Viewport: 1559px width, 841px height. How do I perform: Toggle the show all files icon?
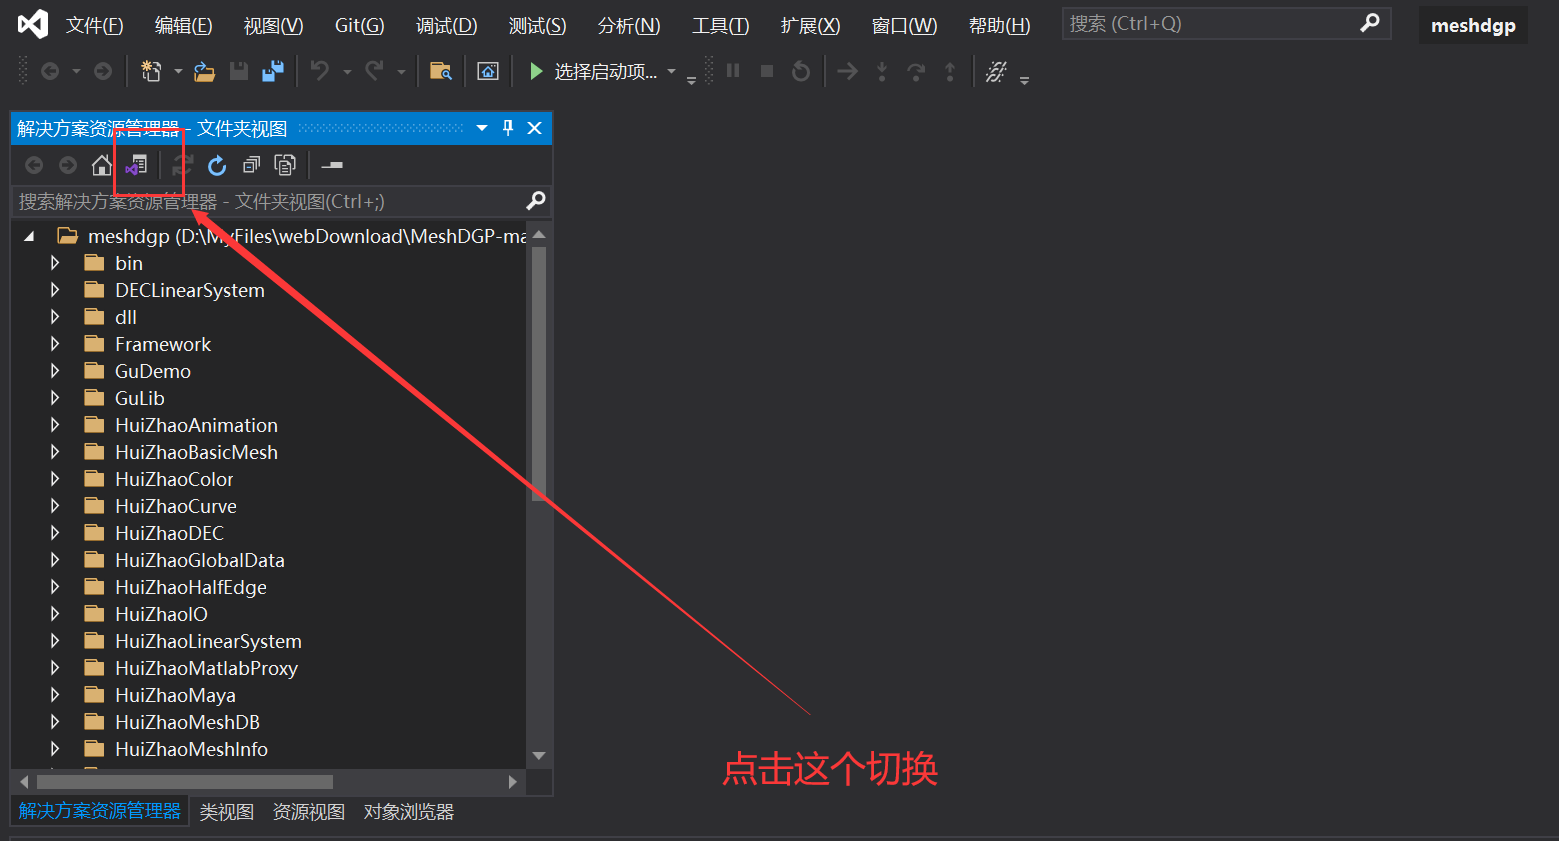pos(285,165)
